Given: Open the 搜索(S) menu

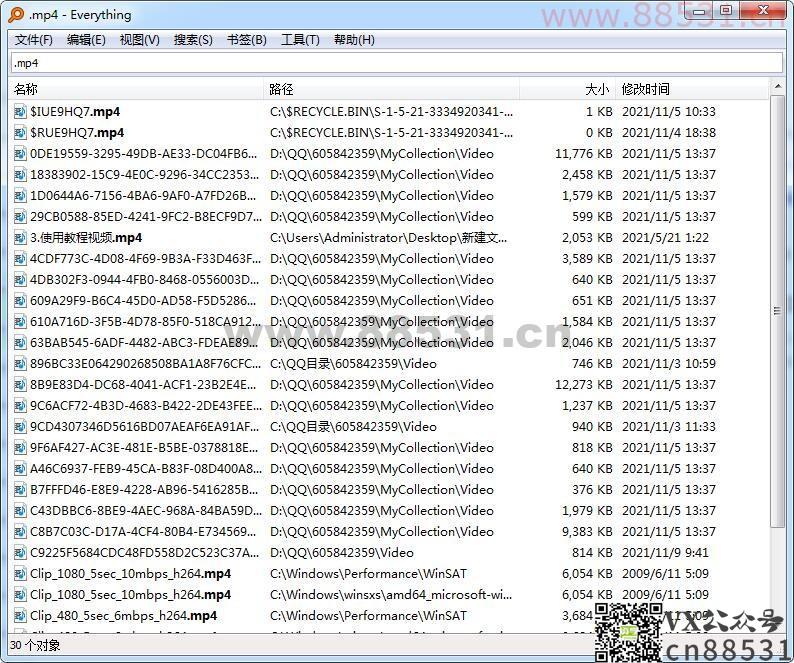Looking at the screenshot, I should [193, 40].
